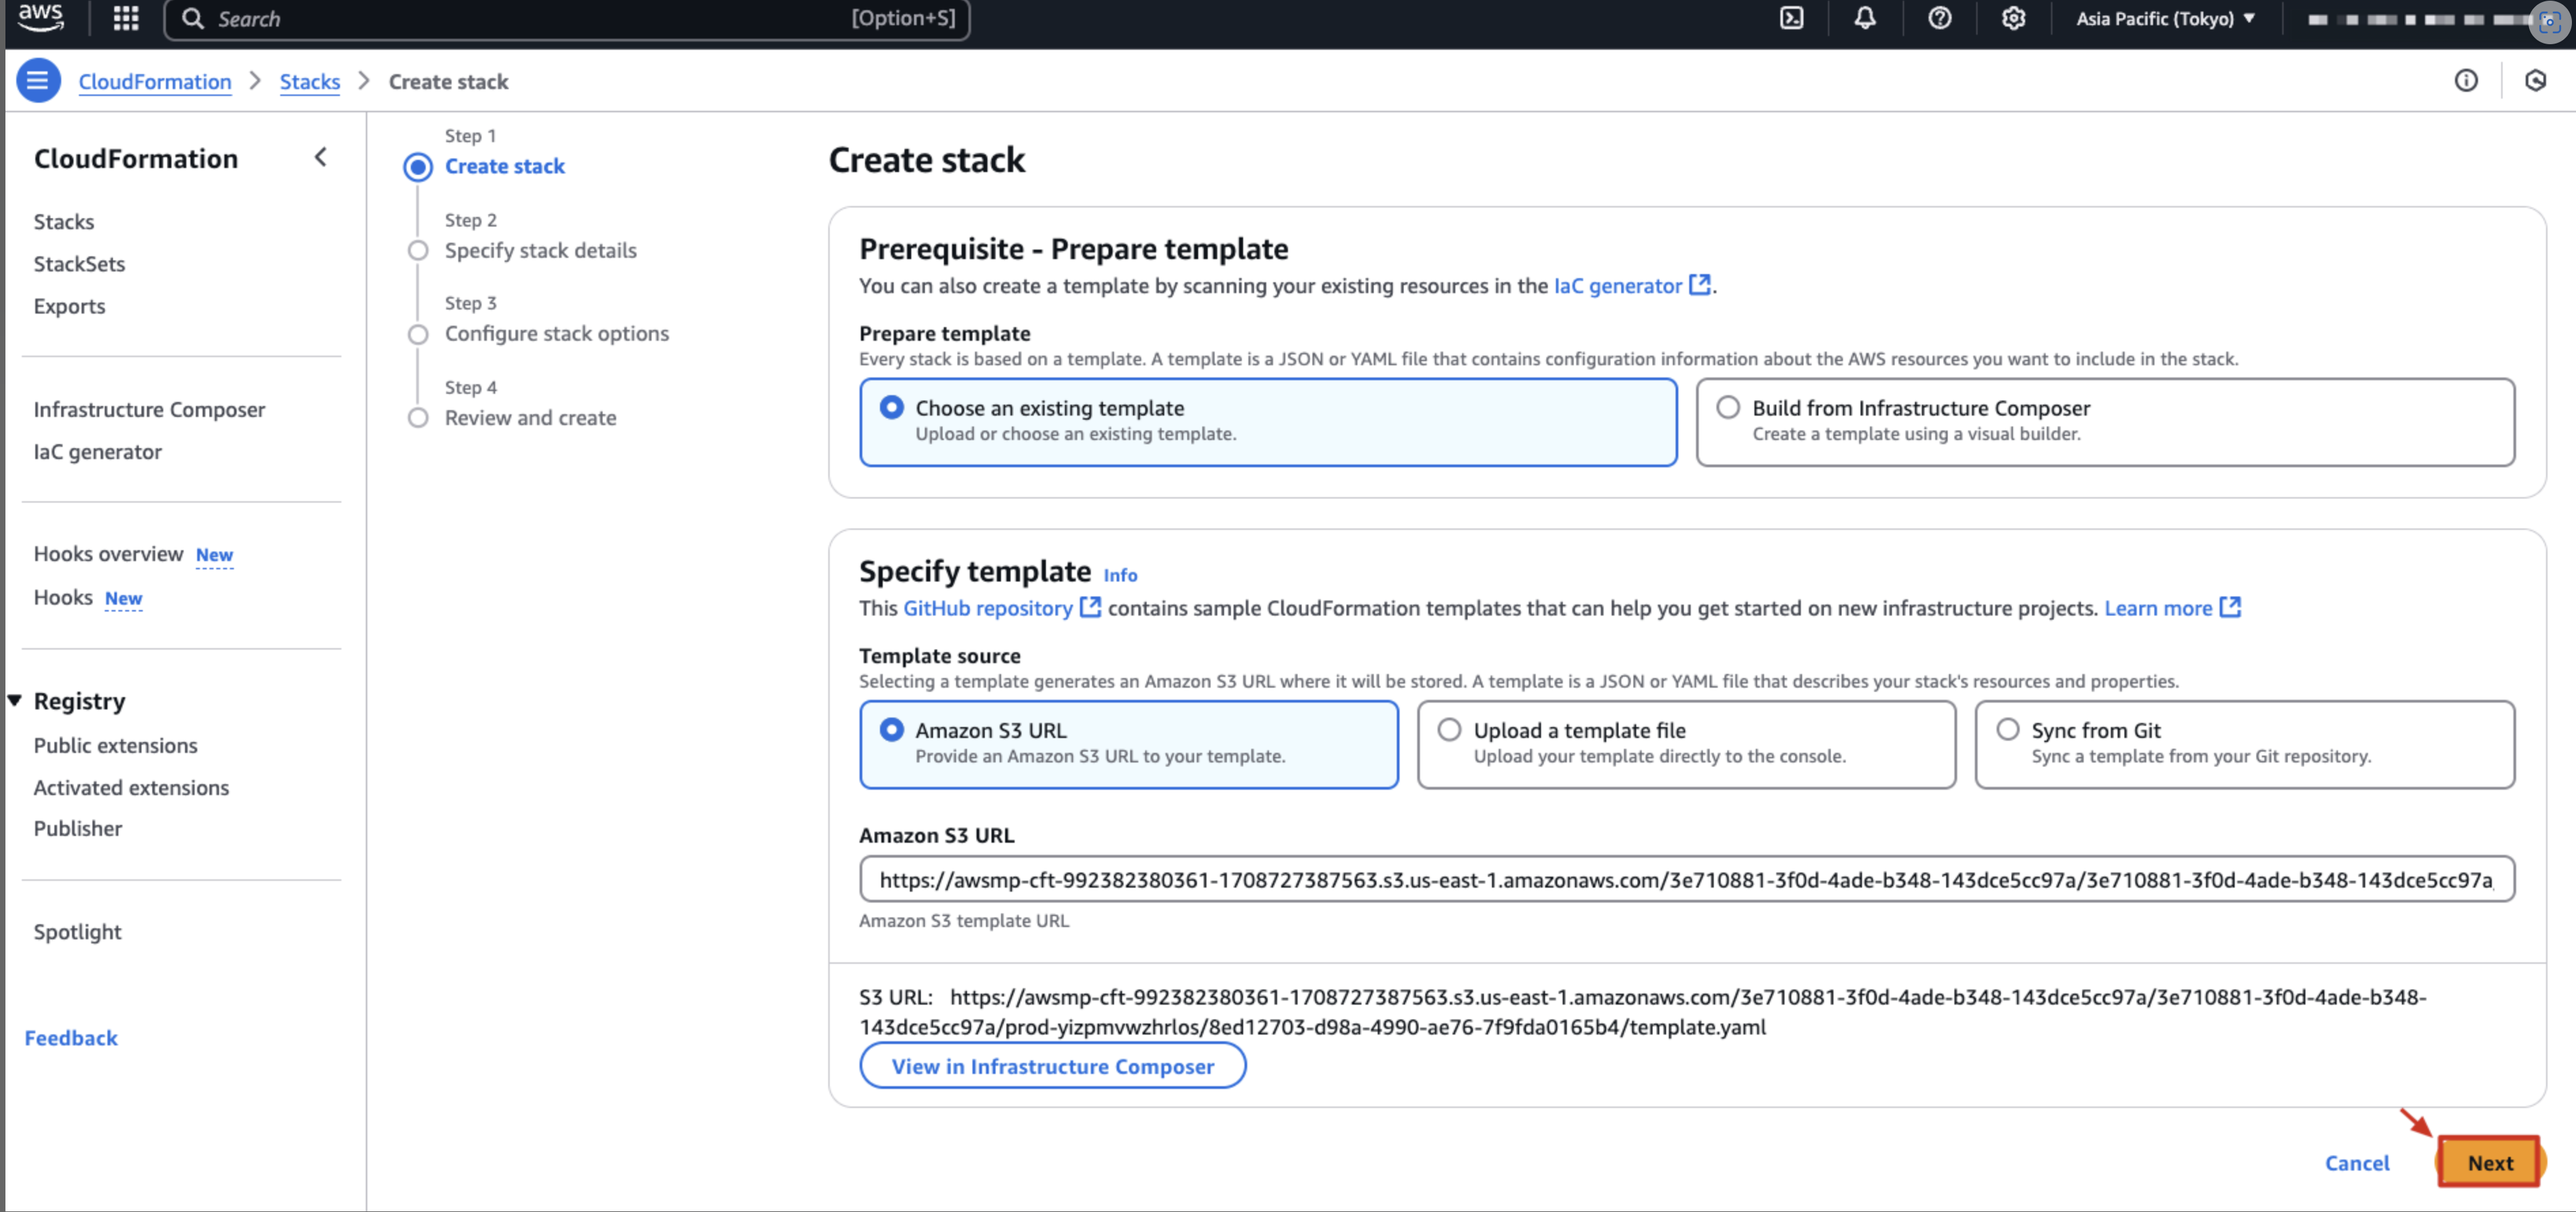Open the notifications bell
This screenshot has width=2576, height=1212.
coord(1864,19)
